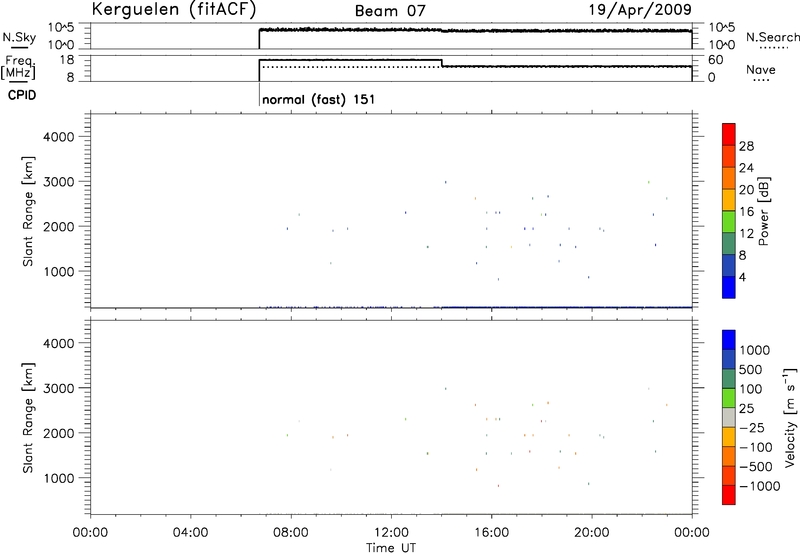
Task: Select the orange 20–24 dB power color segment
Action: pos(729,178)
